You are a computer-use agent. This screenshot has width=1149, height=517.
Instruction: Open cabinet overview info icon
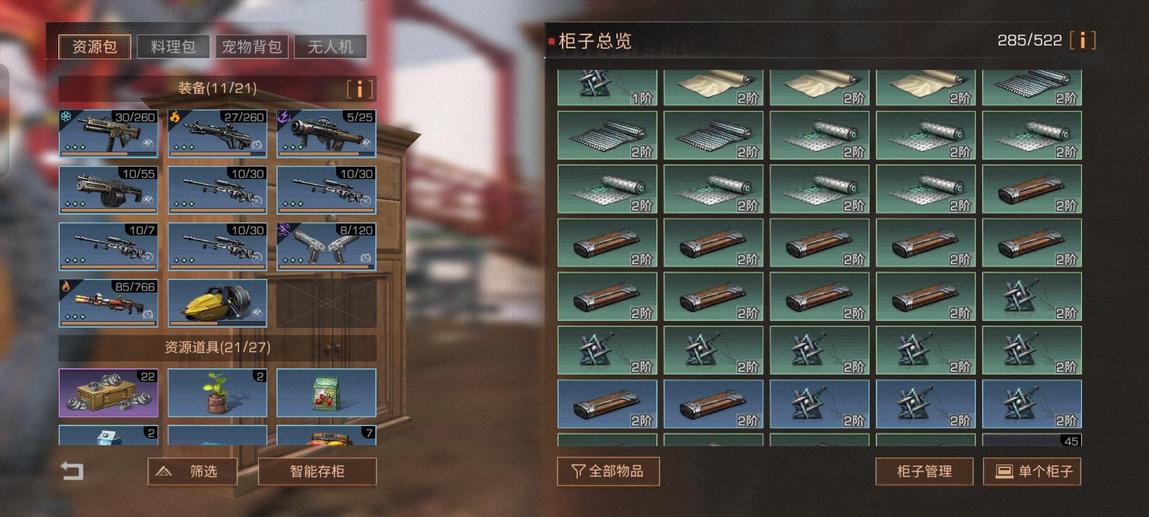click(x=1083, y=40)
